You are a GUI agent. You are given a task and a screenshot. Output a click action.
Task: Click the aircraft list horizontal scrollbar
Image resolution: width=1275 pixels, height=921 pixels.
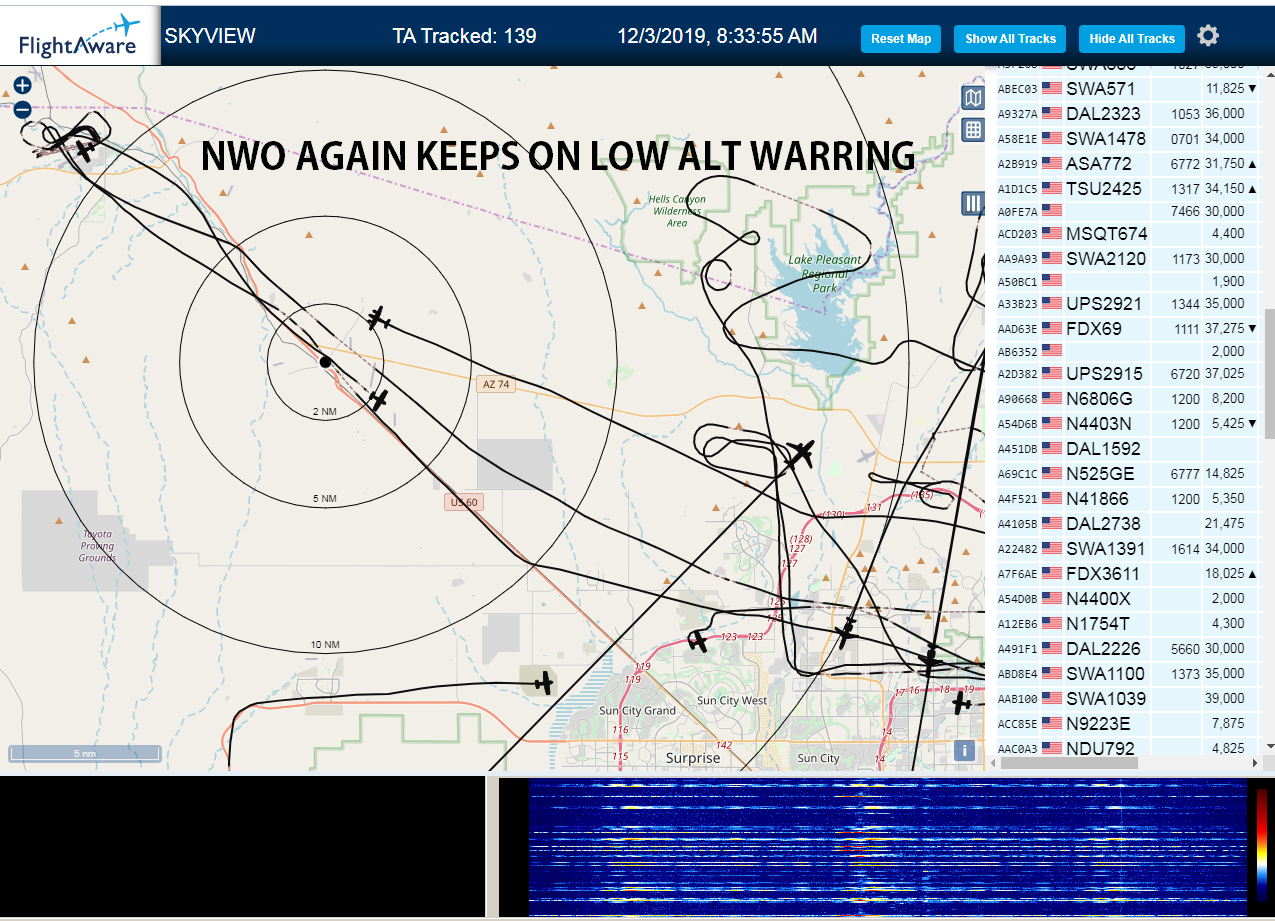pyautogui.click(x=1068, y=763)
